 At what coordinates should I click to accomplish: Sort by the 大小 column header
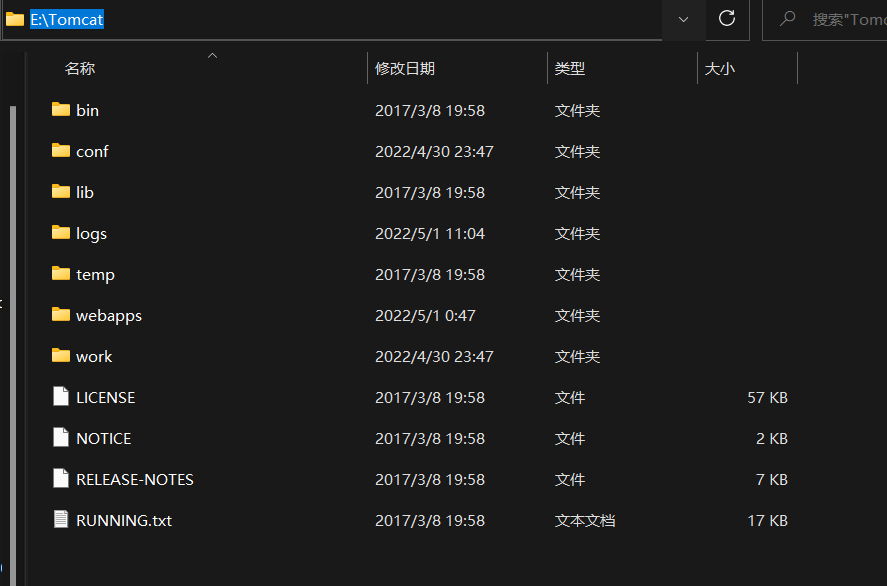tap(747, 68)
